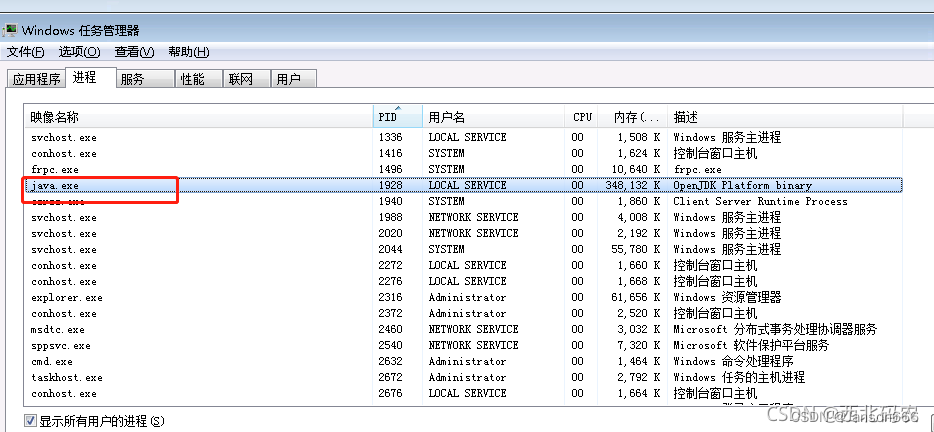Click user name of msdtc.exe row

coord(473,330)
